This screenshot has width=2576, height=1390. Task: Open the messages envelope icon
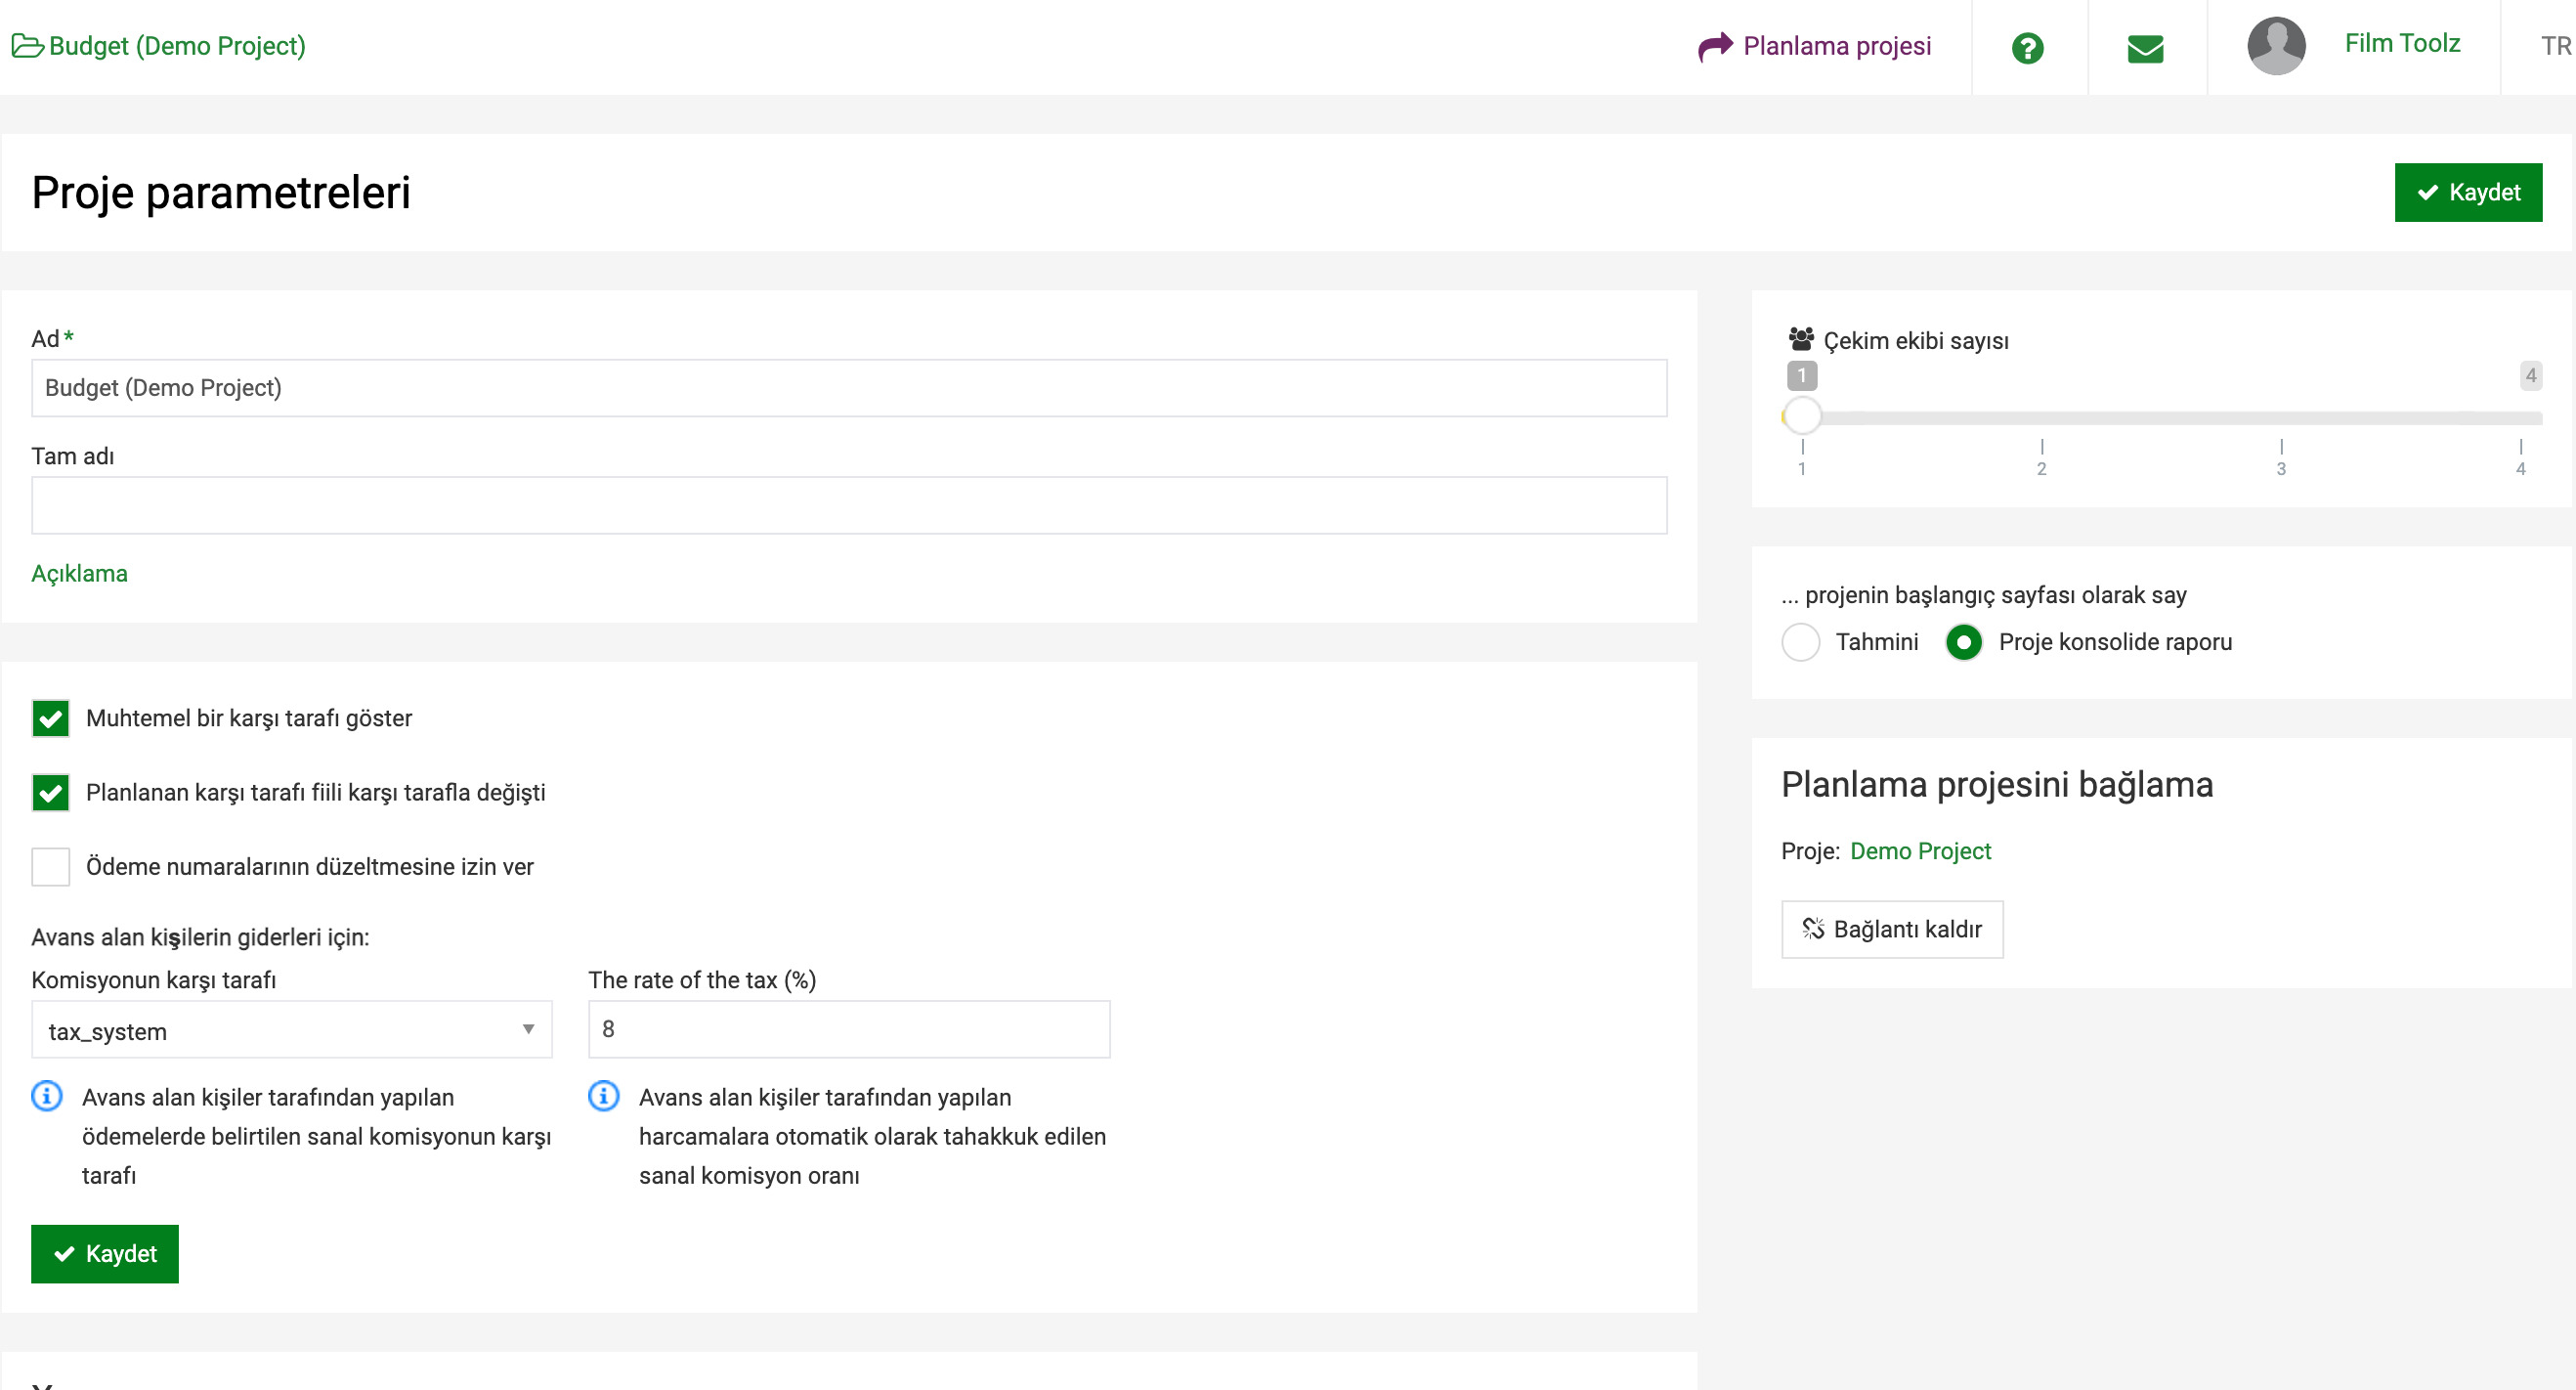[x=2145, y=48]
